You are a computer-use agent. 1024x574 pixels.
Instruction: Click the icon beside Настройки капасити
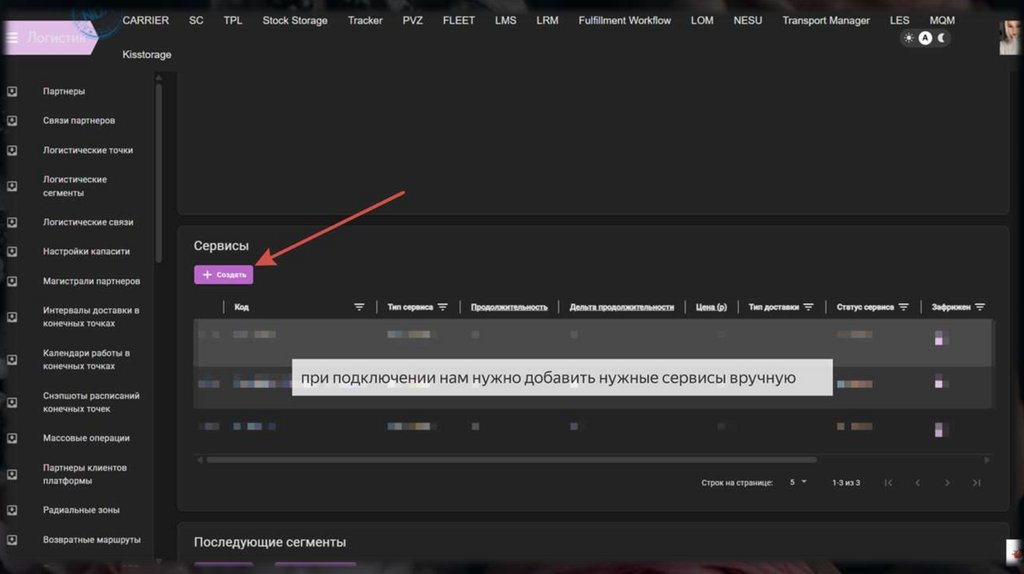click(12, 251)
